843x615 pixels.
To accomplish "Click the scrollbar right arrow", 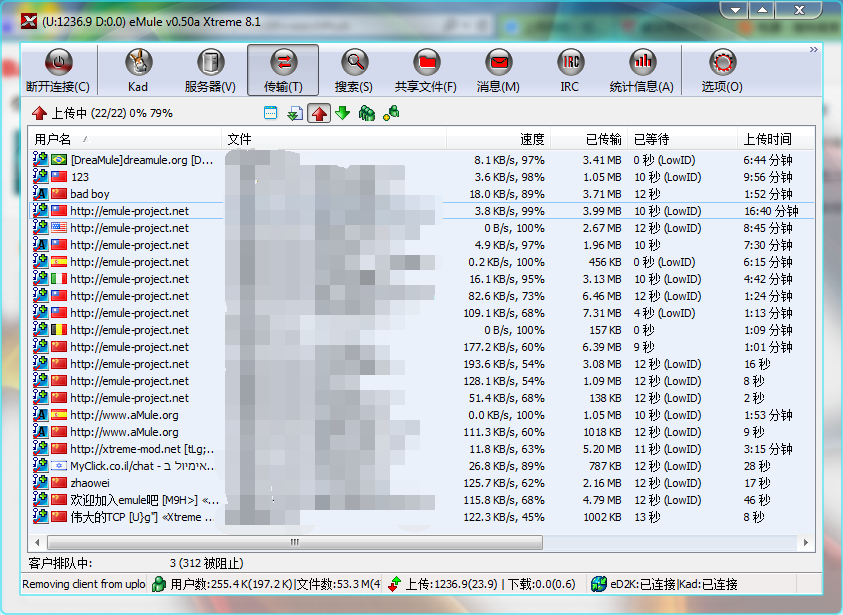I will tap(805, 542).
